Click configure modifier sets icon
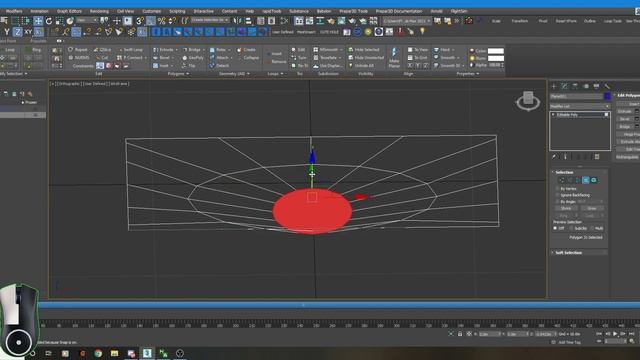Screen dimensions: 640x360 pos(597,157)
